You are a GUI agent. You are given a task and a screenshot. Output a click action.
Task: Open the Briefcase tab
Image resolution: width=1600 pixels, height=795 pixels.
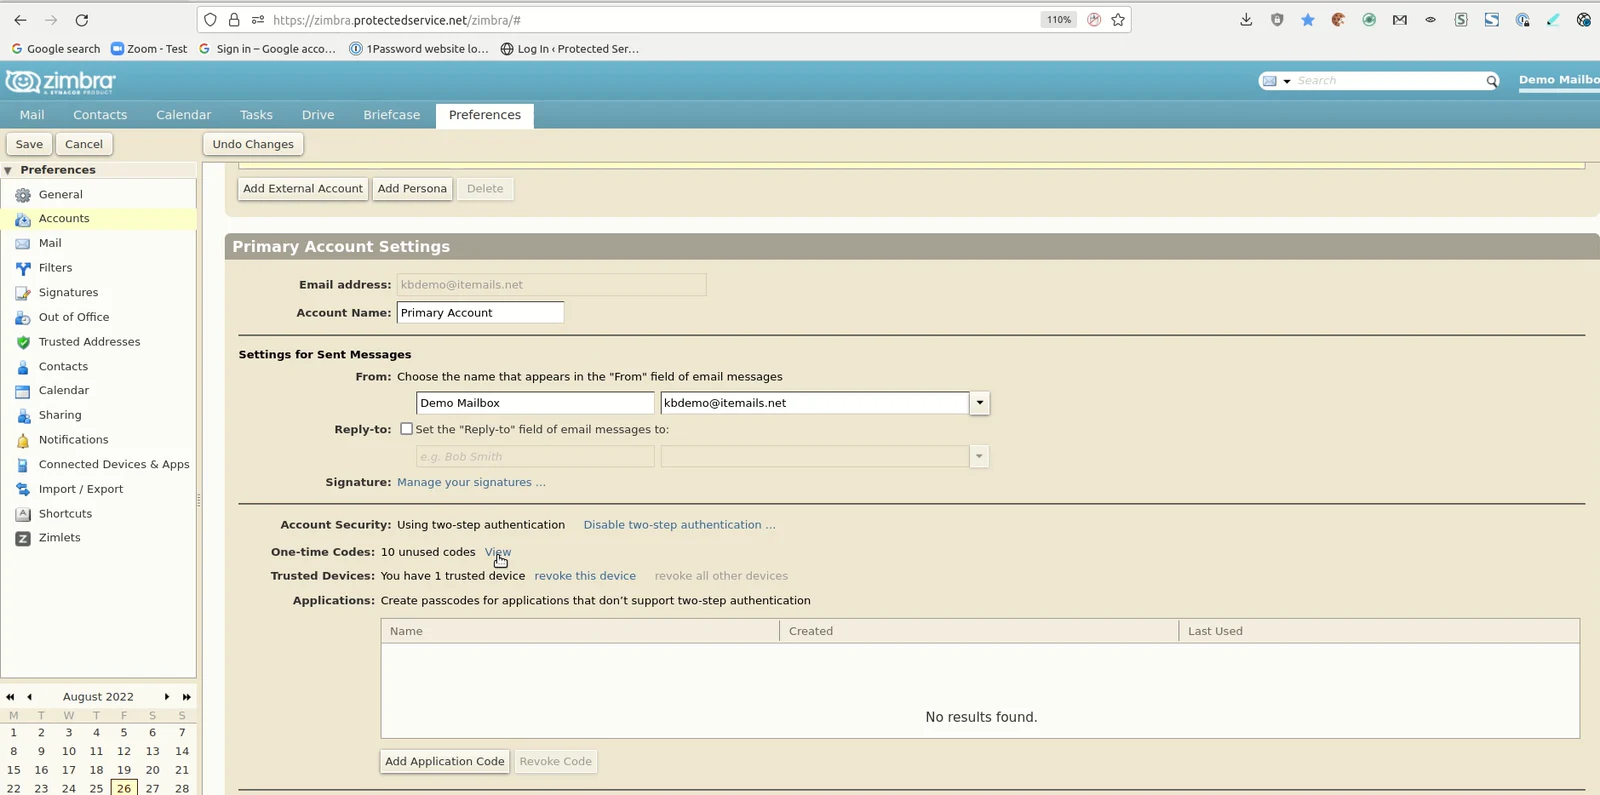point(391,115)
